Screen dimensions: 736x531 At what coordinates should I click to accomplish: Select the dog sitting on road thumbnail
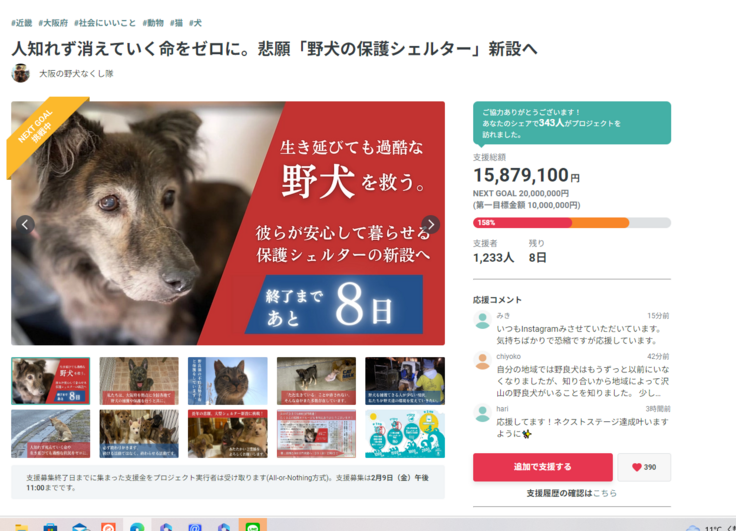(51, 433)
